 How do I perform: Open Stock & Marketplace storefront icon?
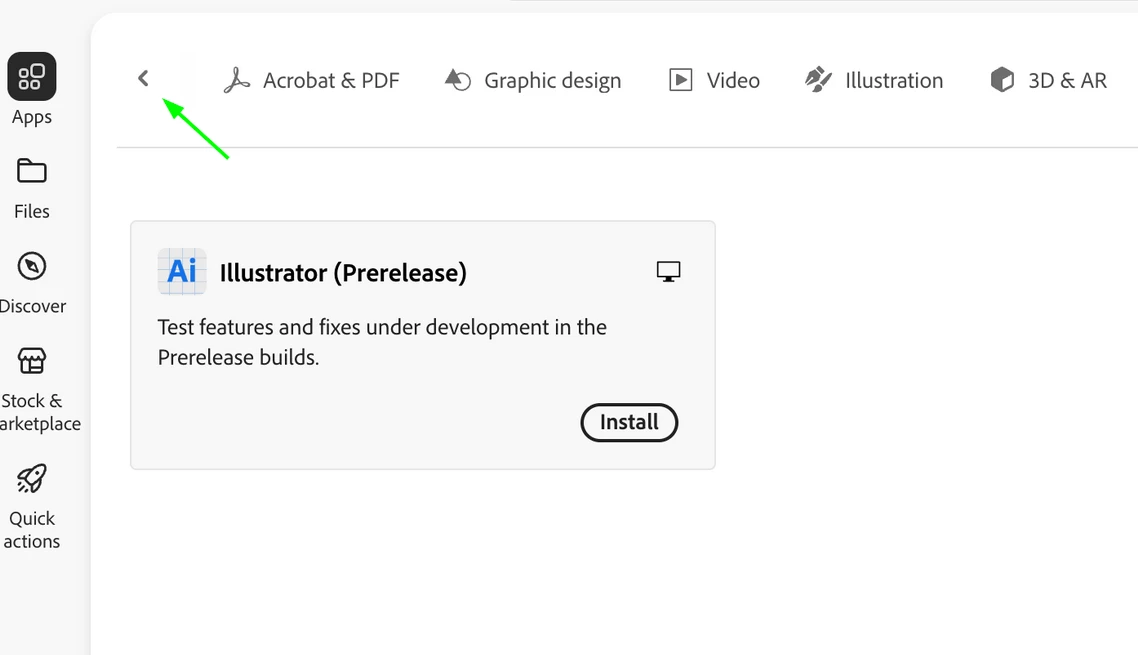coord(31,361)
